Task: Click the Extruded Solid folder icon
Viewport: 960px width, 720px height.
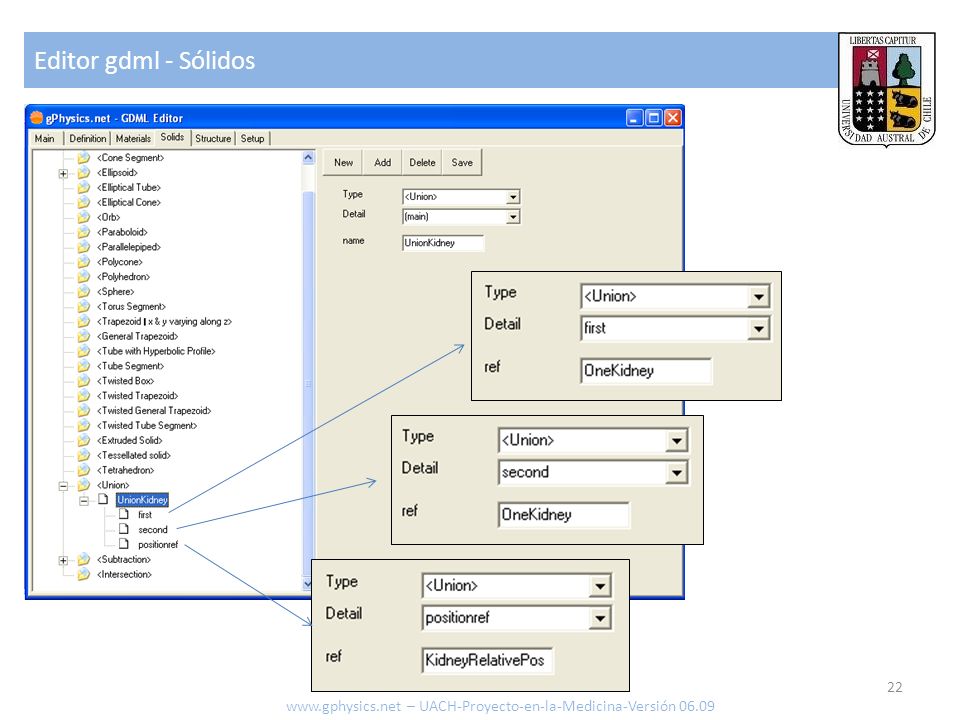Action: point(84,440)
